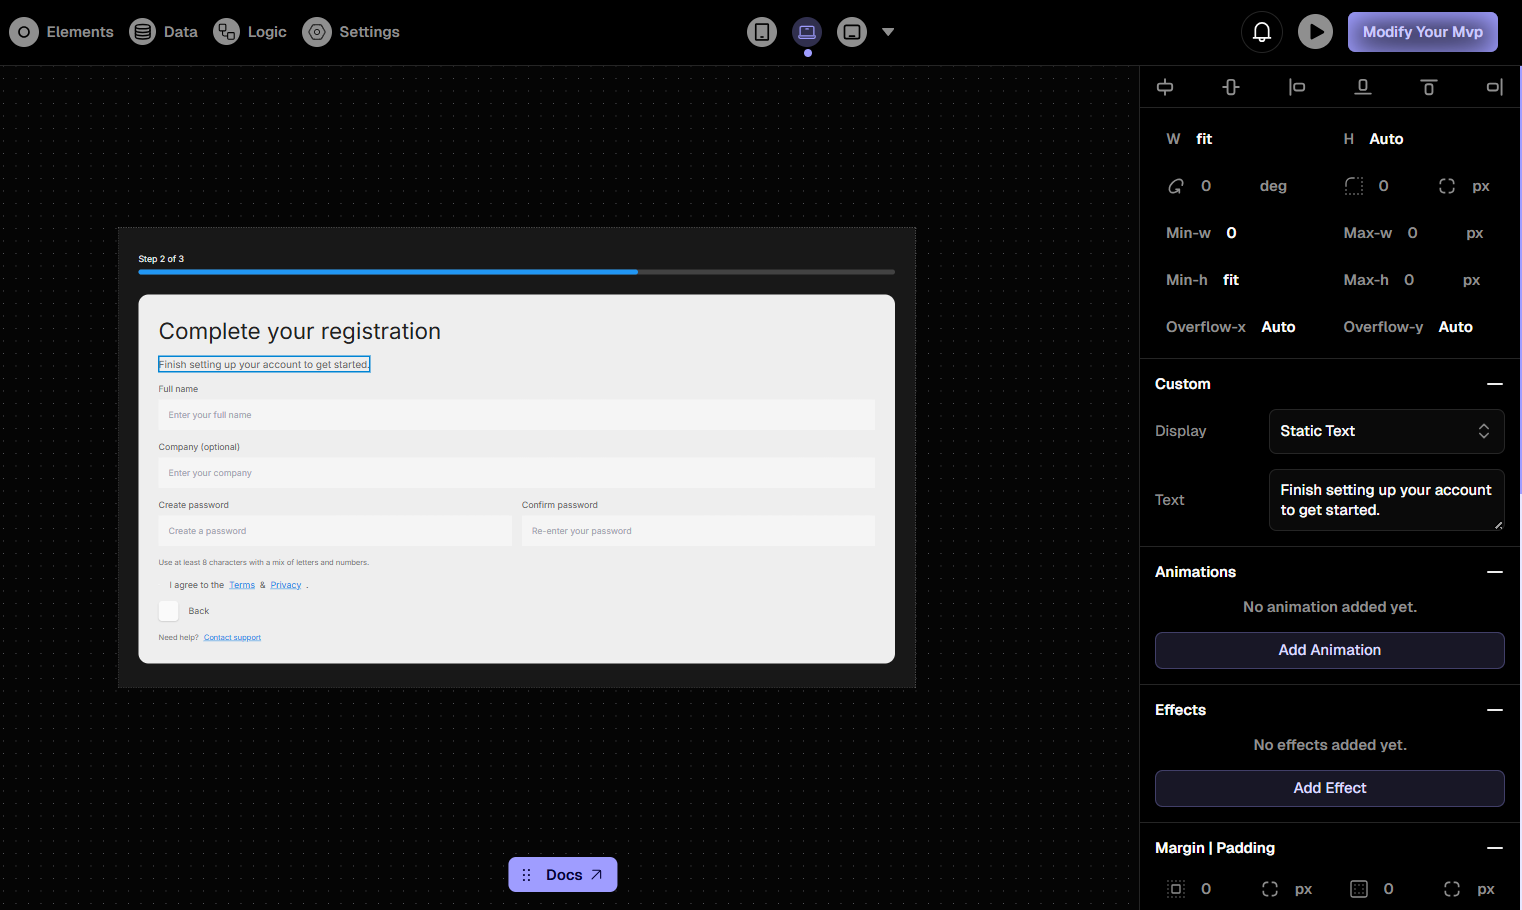Expand individual margin sides icon
Image resolution: width=1522 pixels, height=910 pixels.
coord(1270,889)
